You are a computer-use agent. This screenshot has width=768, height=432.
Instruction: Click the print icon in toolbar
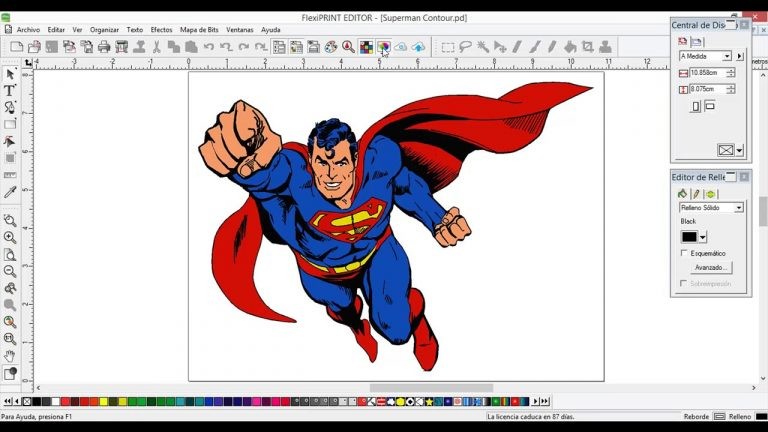pos(104,47)
